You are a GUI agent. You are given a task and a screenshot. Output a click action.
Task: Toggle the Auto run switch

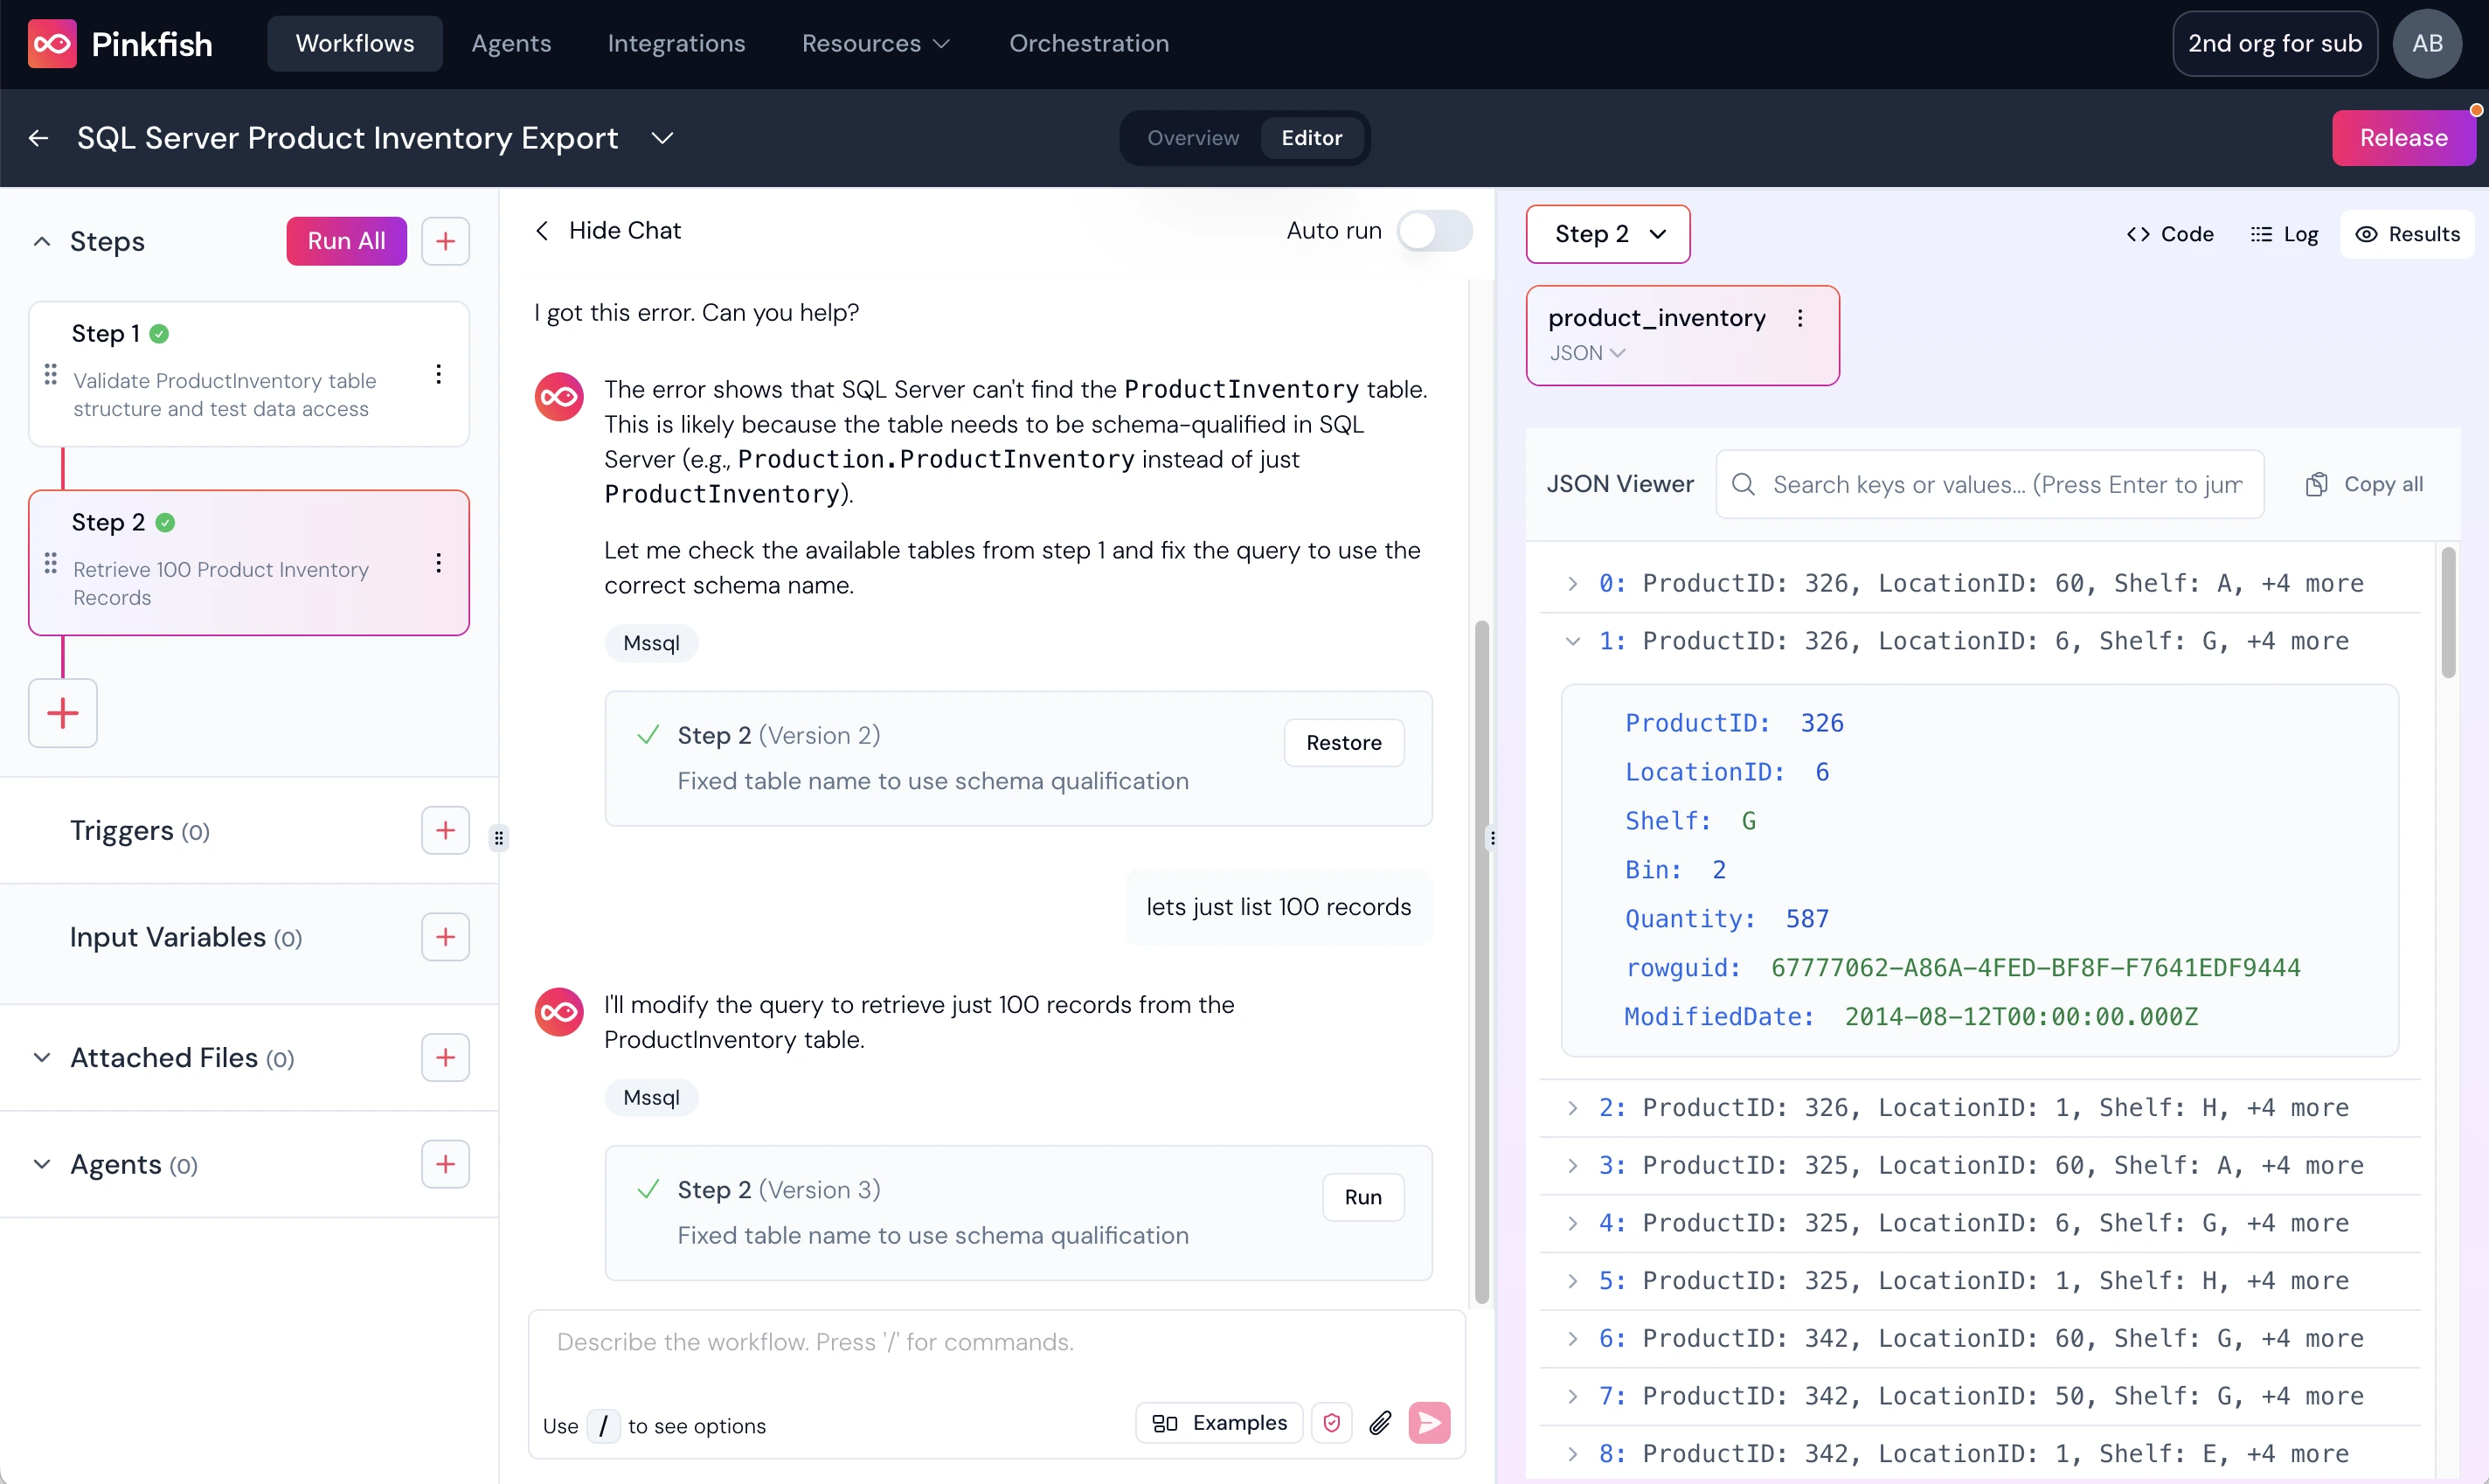click(x=1434, y=231)
